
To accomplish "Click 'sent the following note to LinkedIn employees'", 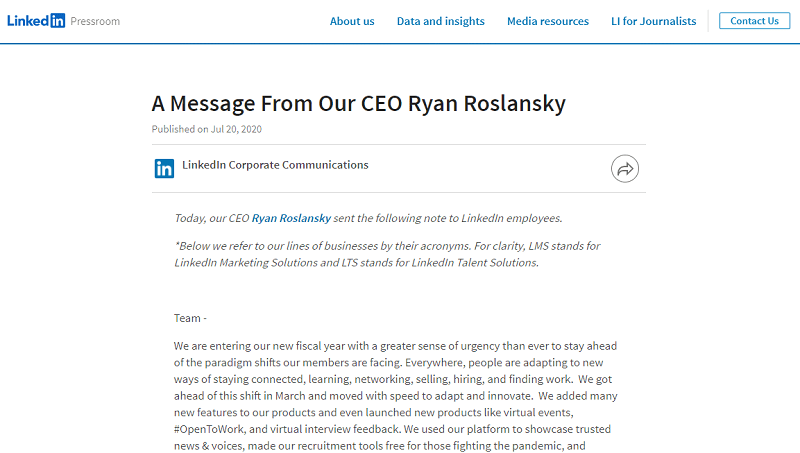I will (447, 218).
